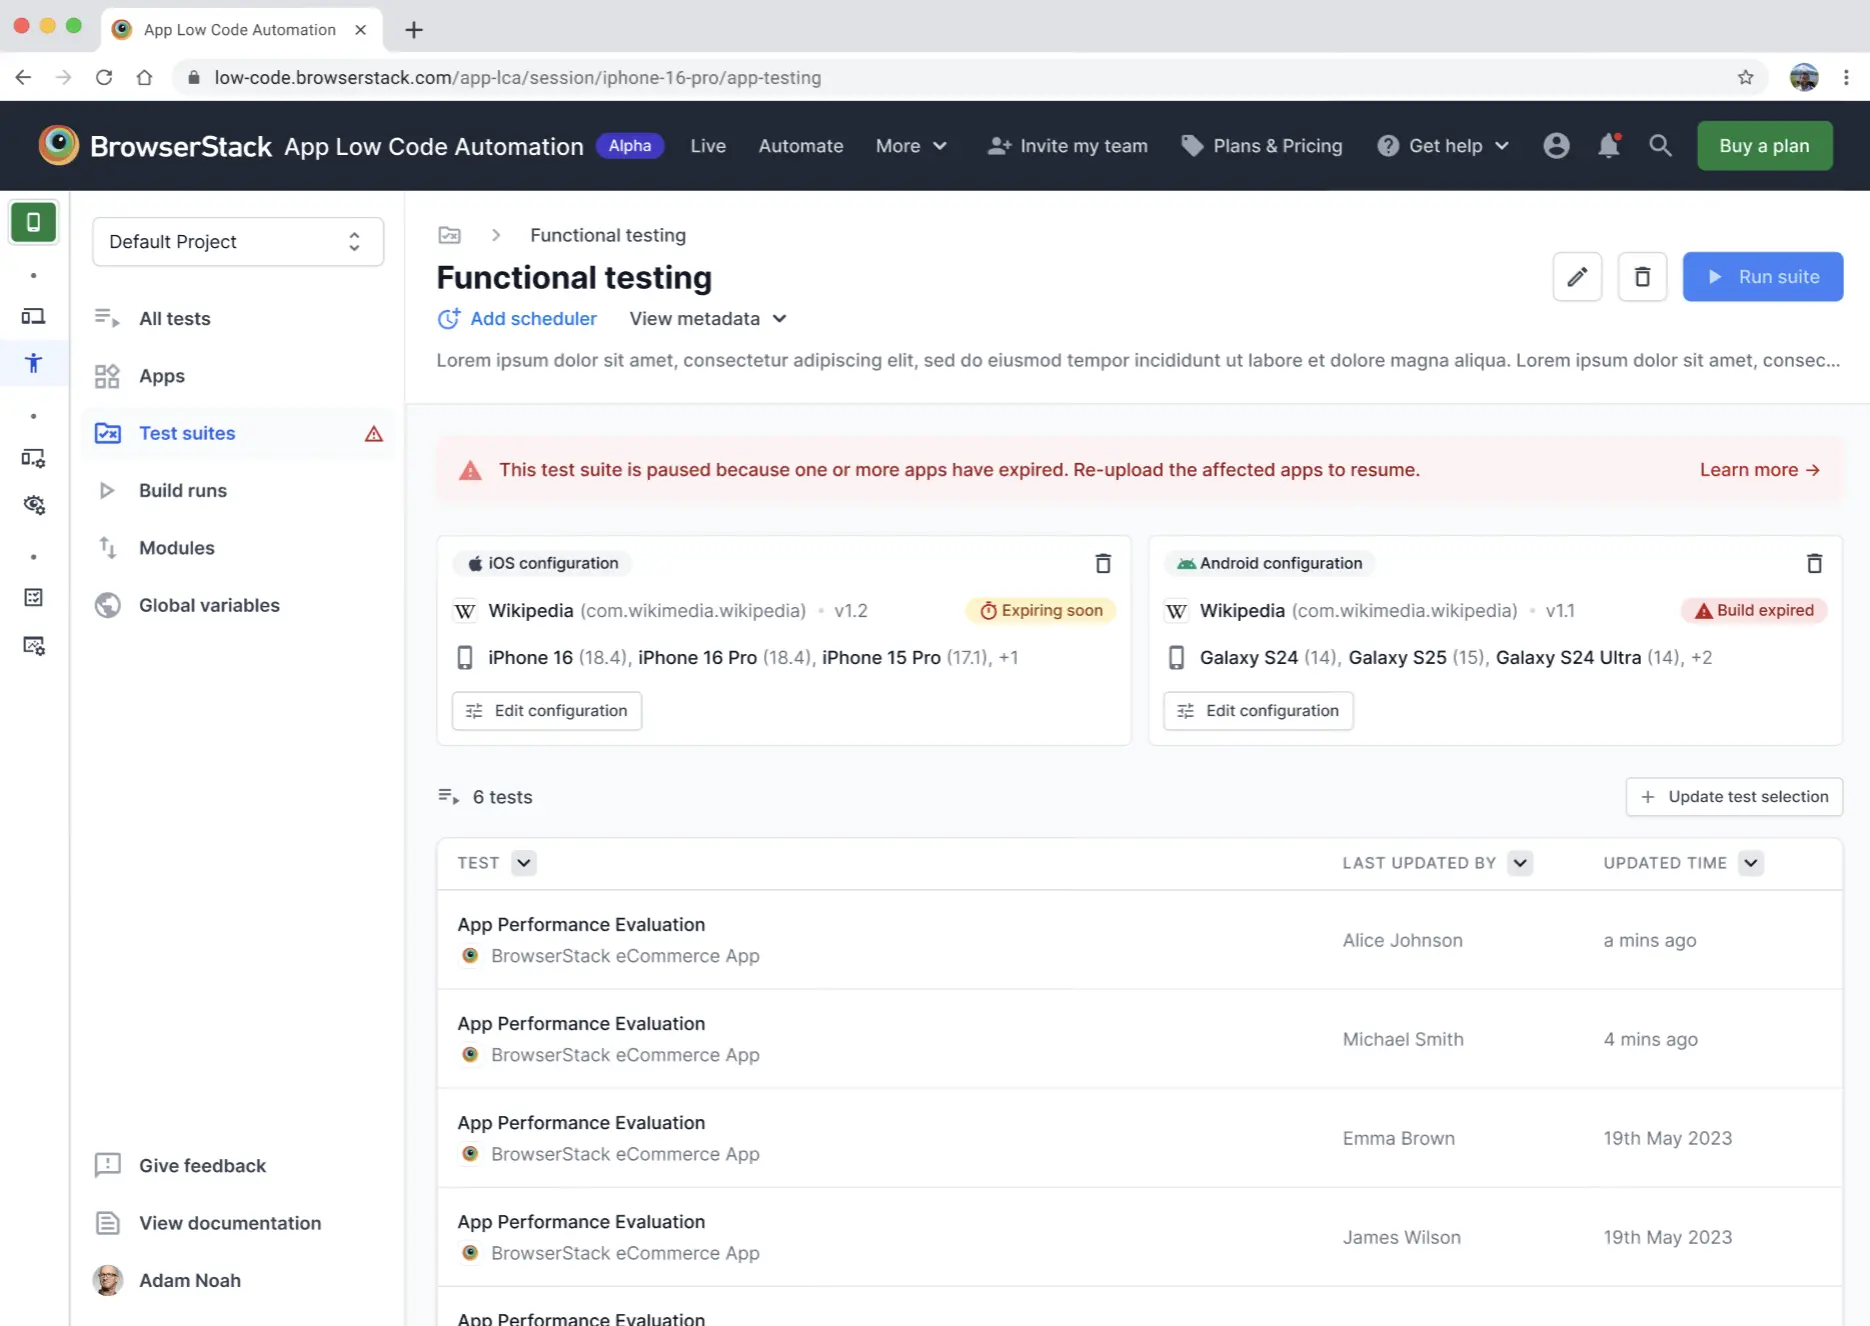Open the Learn more link in the warning
Image resolution: width=1870 pixels, height=1326 pixels.
point(1758,469)
